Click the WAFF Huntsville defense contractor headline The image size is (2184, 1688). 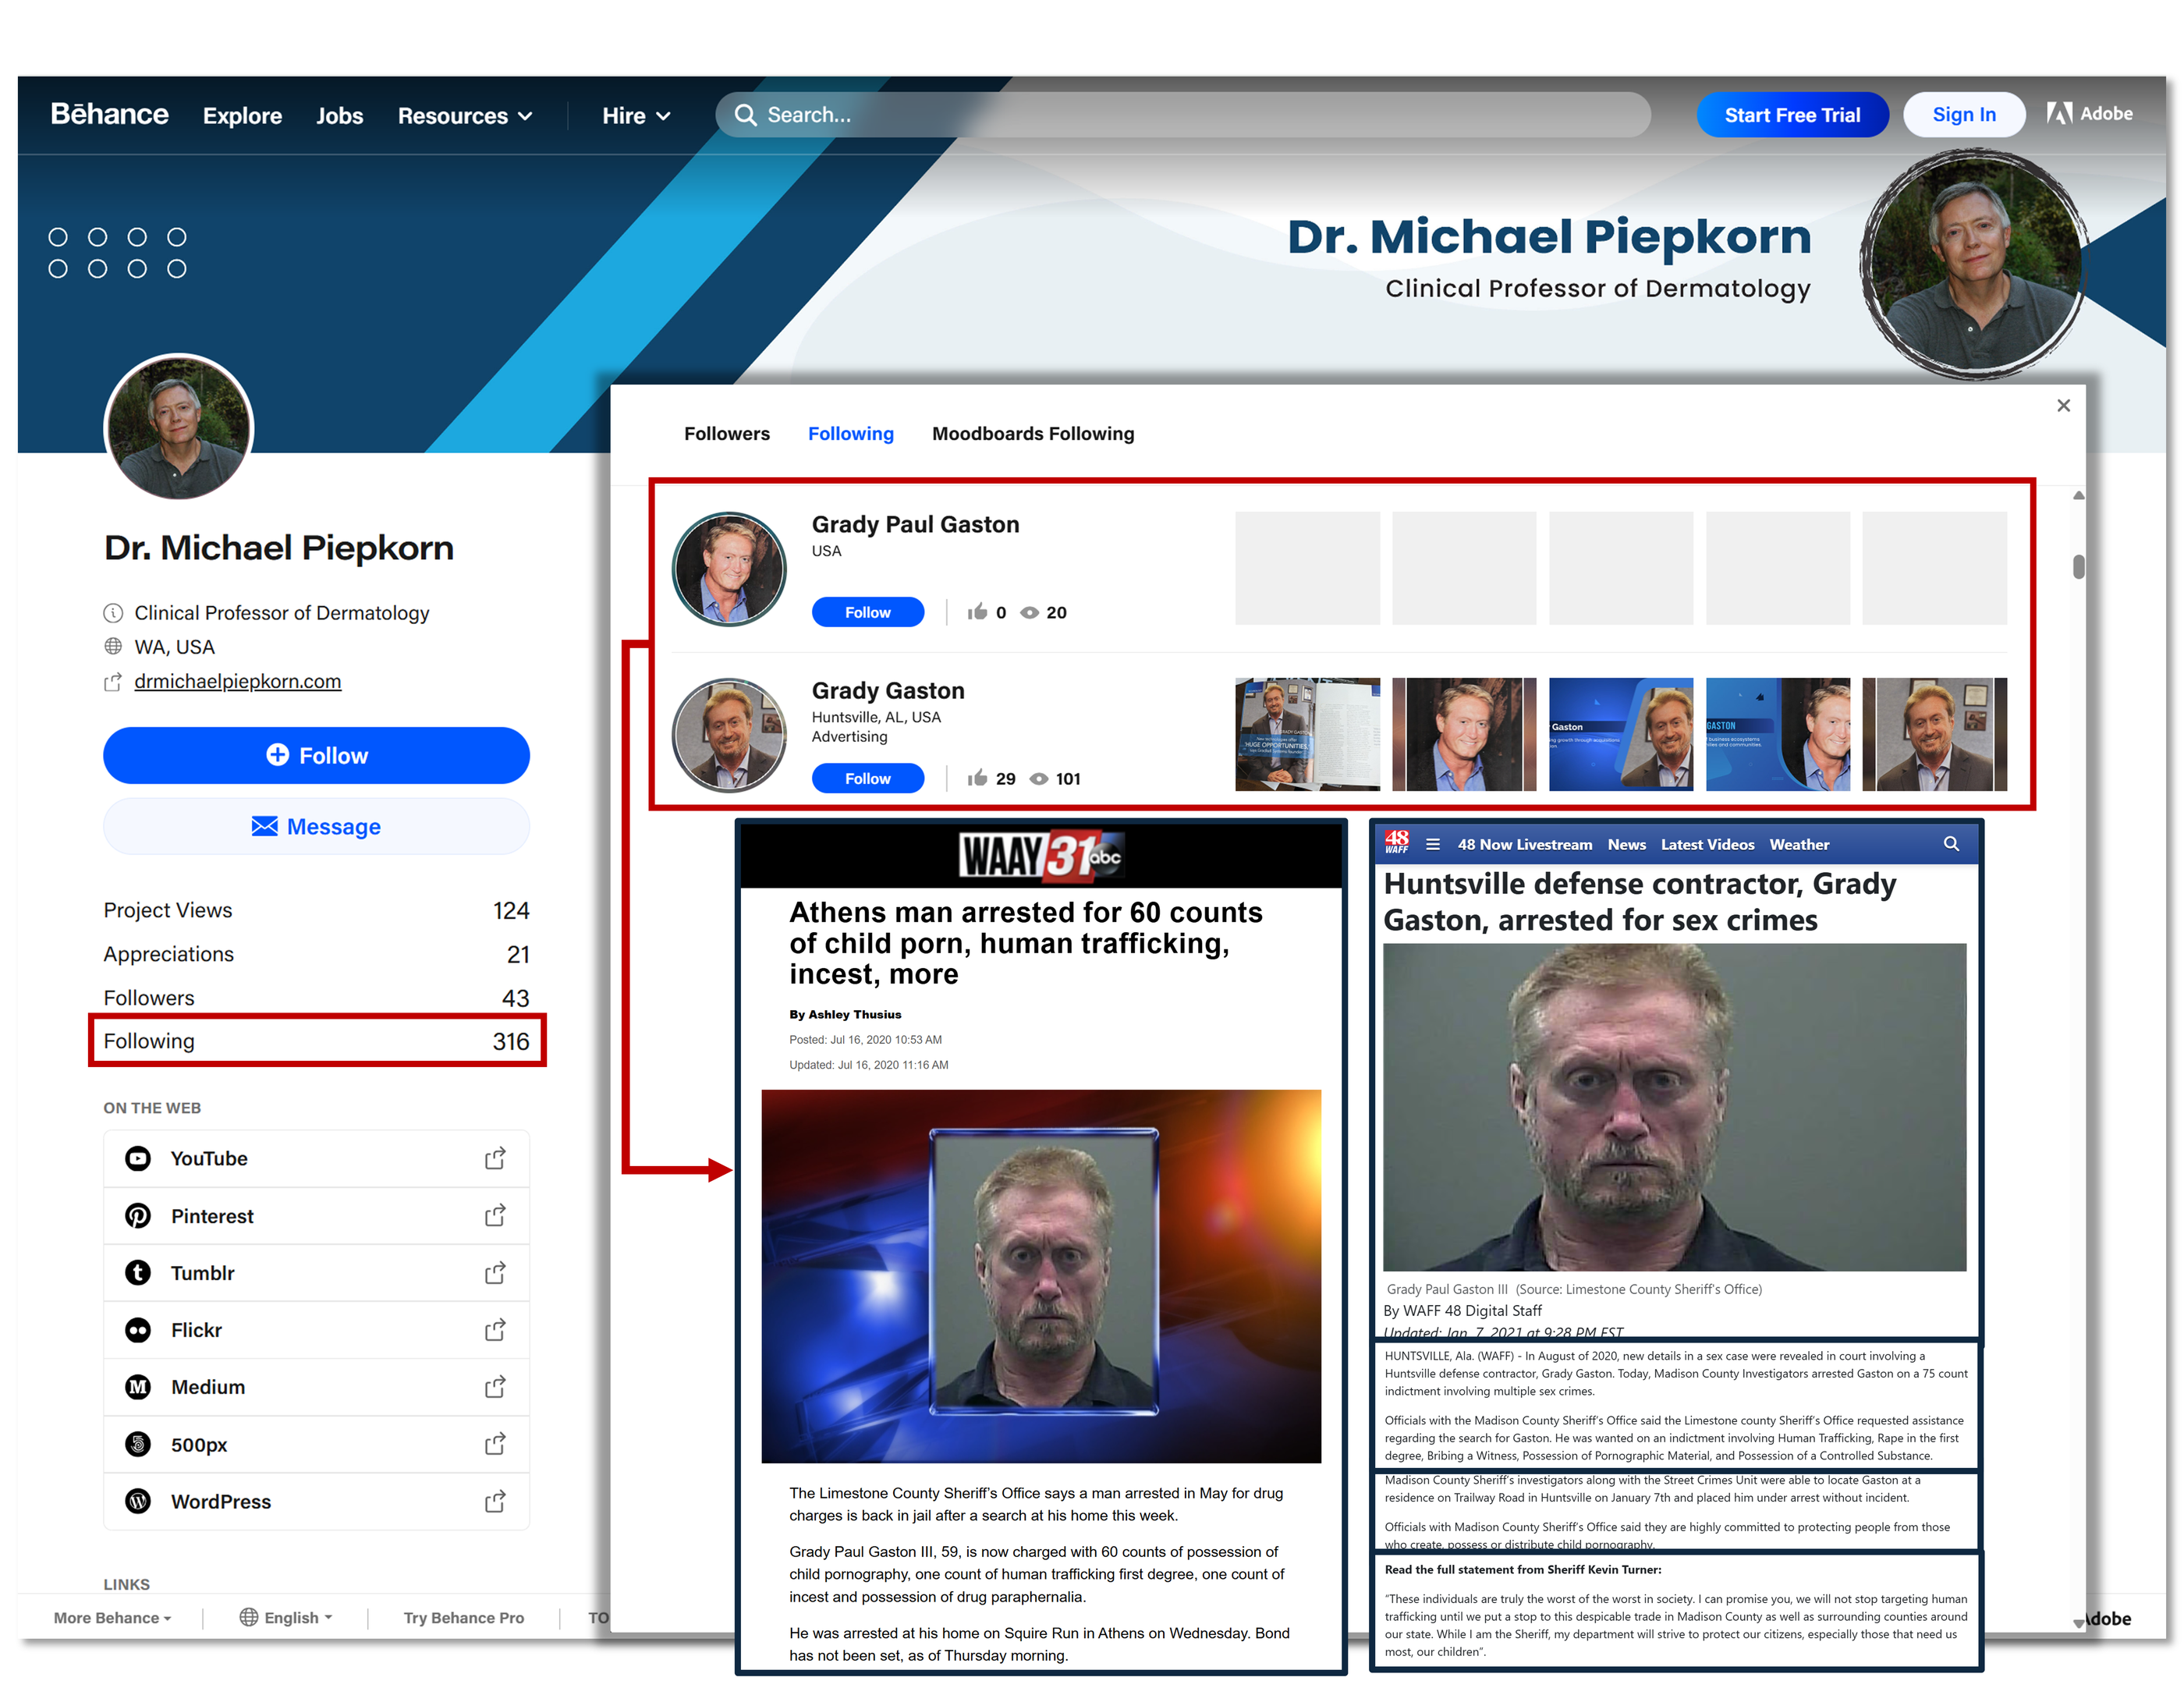1639,901
